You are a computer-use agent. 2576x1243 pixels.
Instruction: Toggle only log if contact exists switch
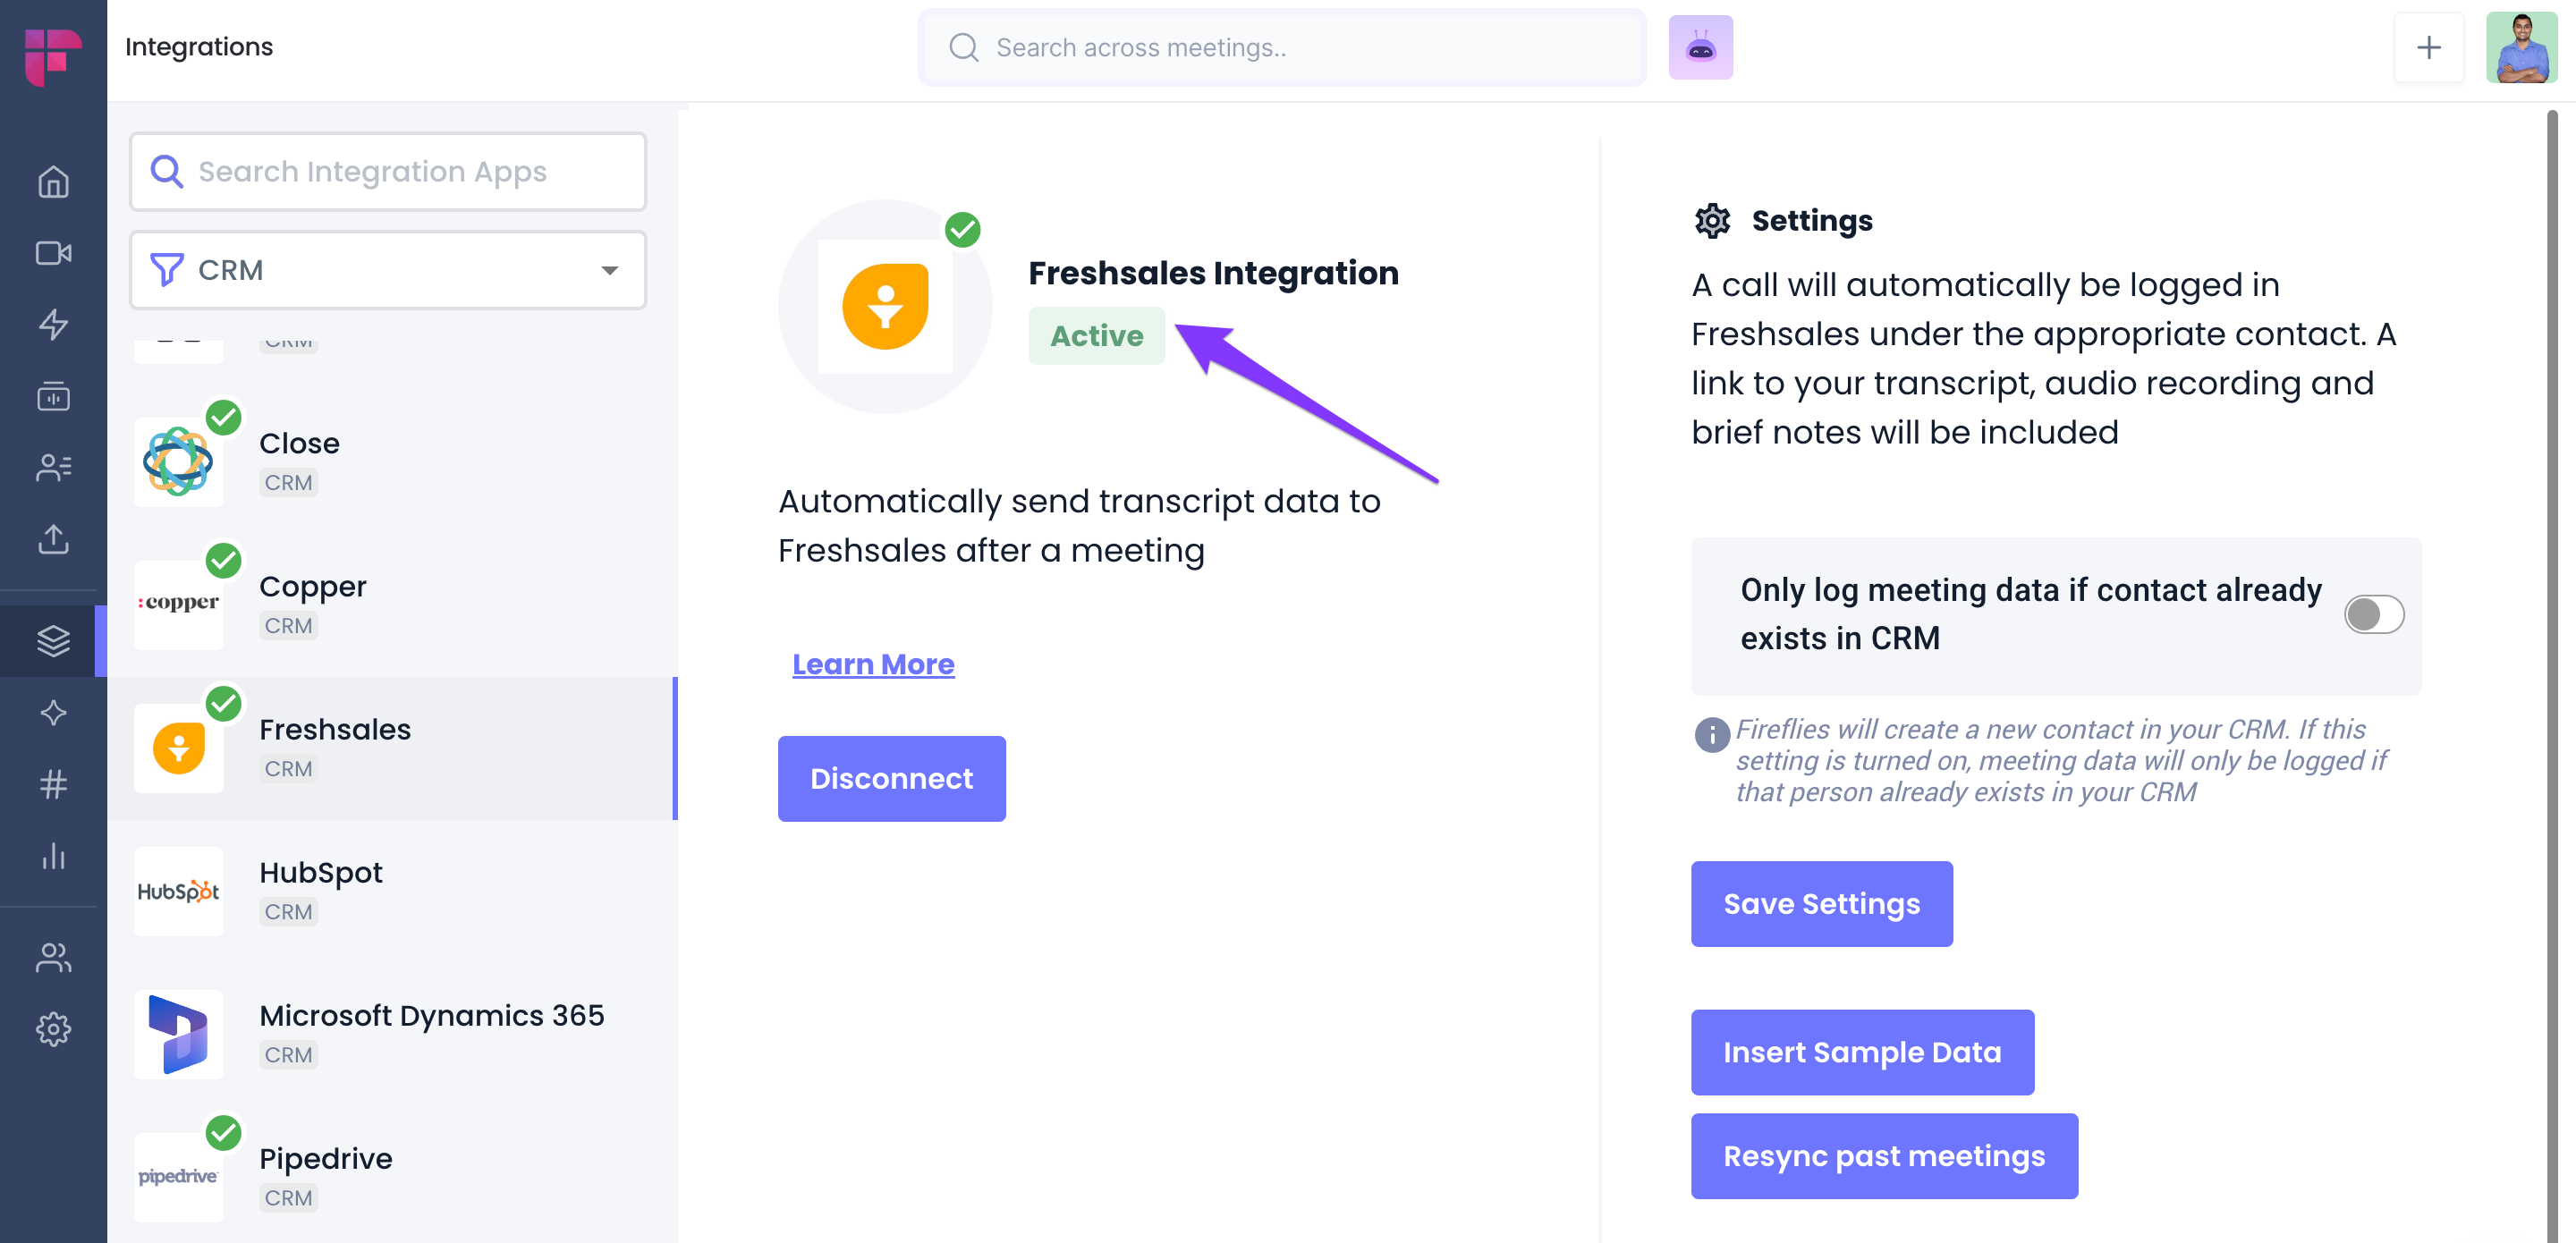click(2373, 614)
